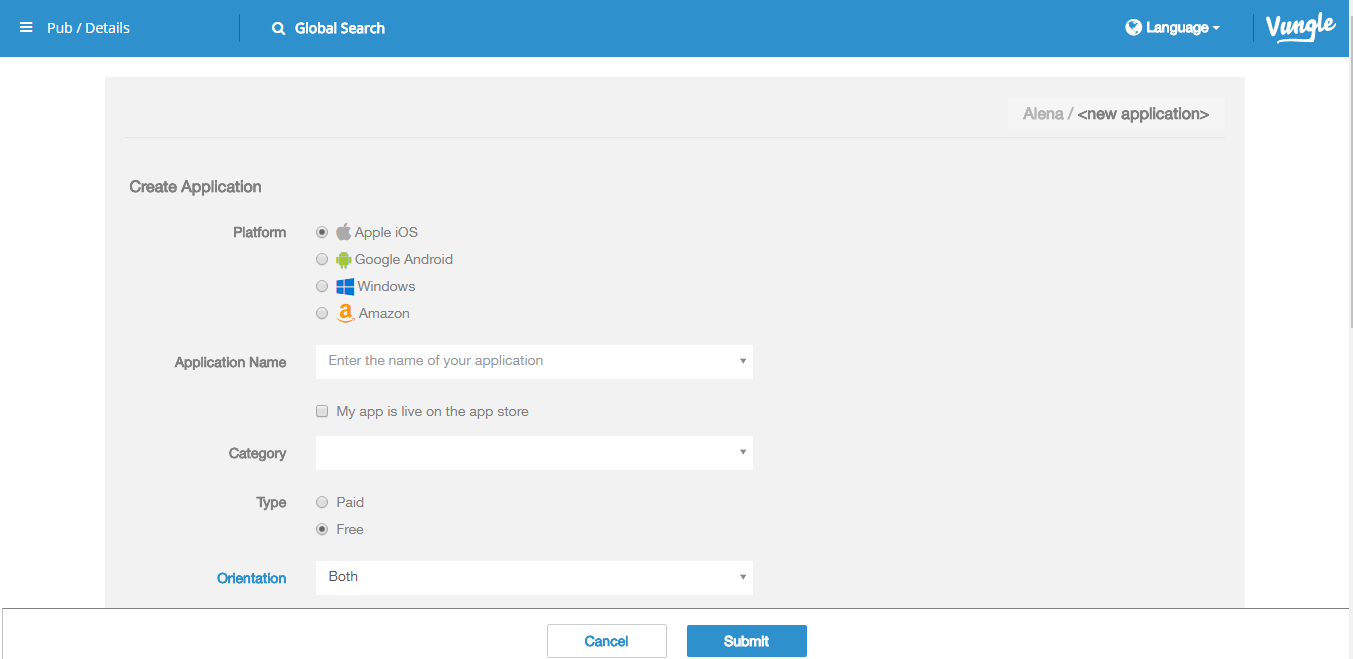Screen dimensions: 1353x659
Task: Click the Vungle logo
Action: (x=1300, y=27)
